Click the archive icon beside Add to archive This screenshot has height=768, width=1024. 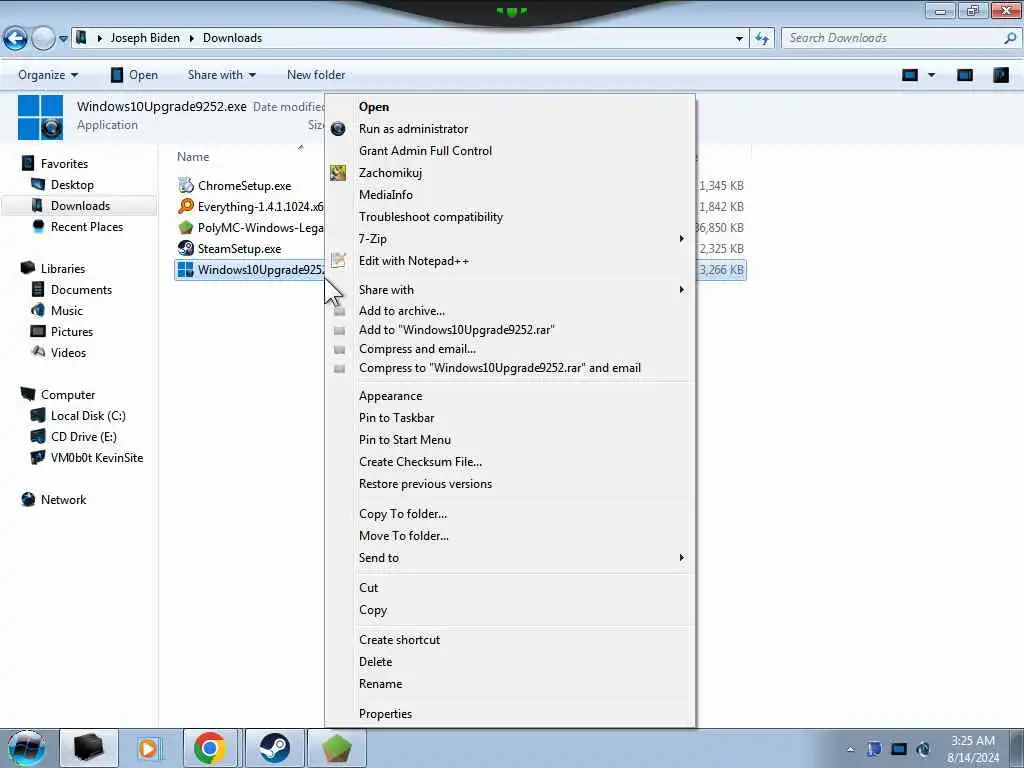click(339, 312)
